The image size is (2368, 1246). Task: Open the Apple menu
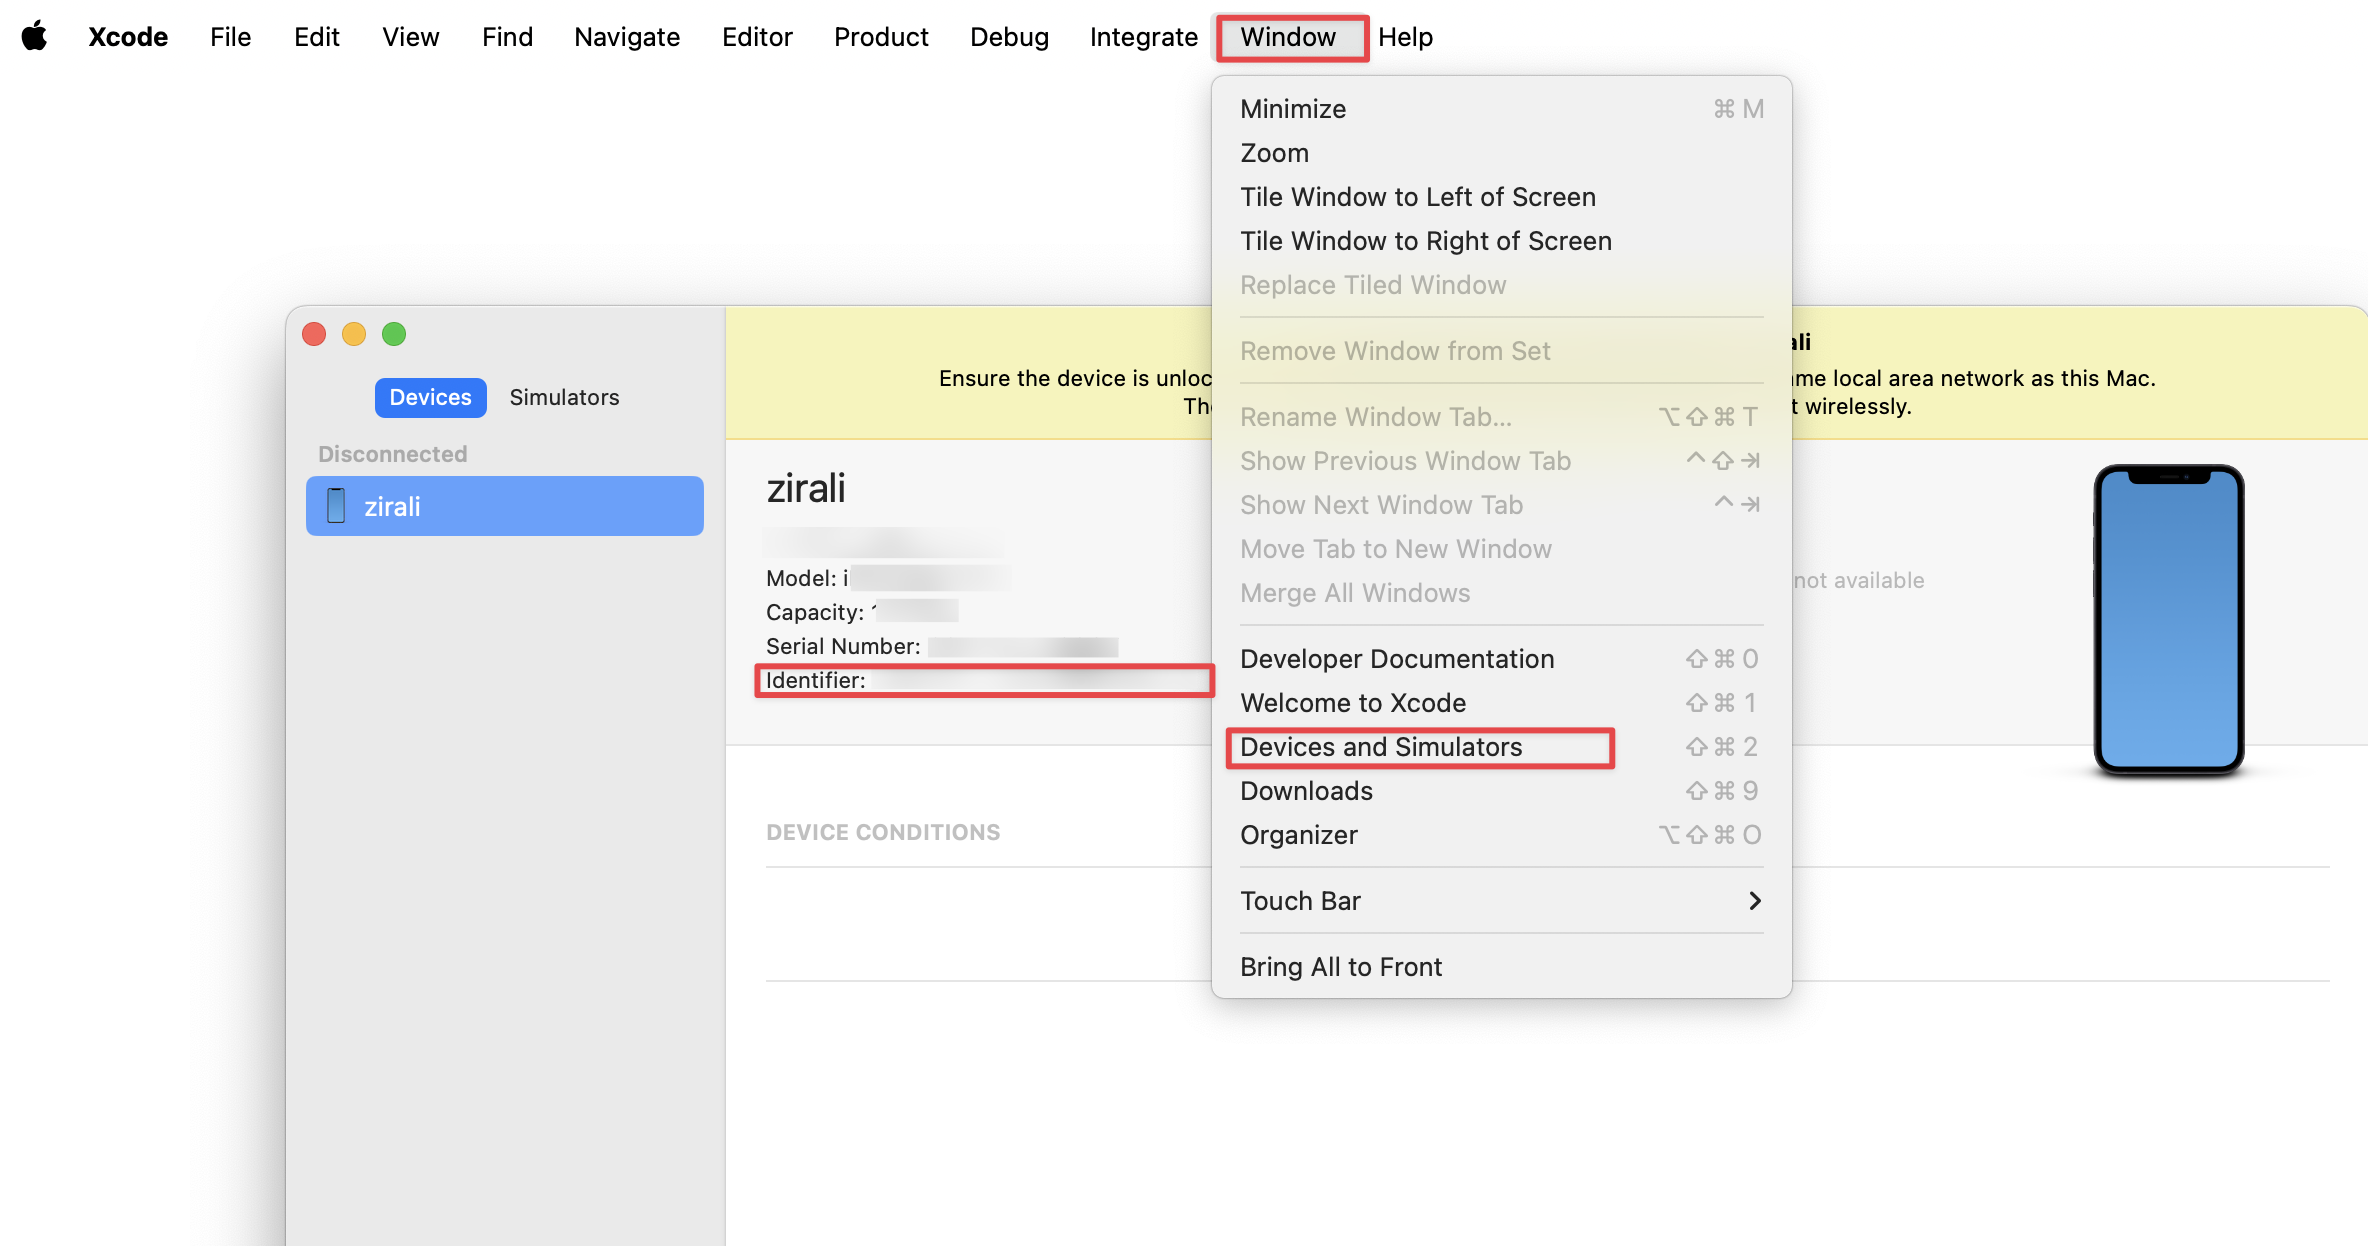point(35,37)
